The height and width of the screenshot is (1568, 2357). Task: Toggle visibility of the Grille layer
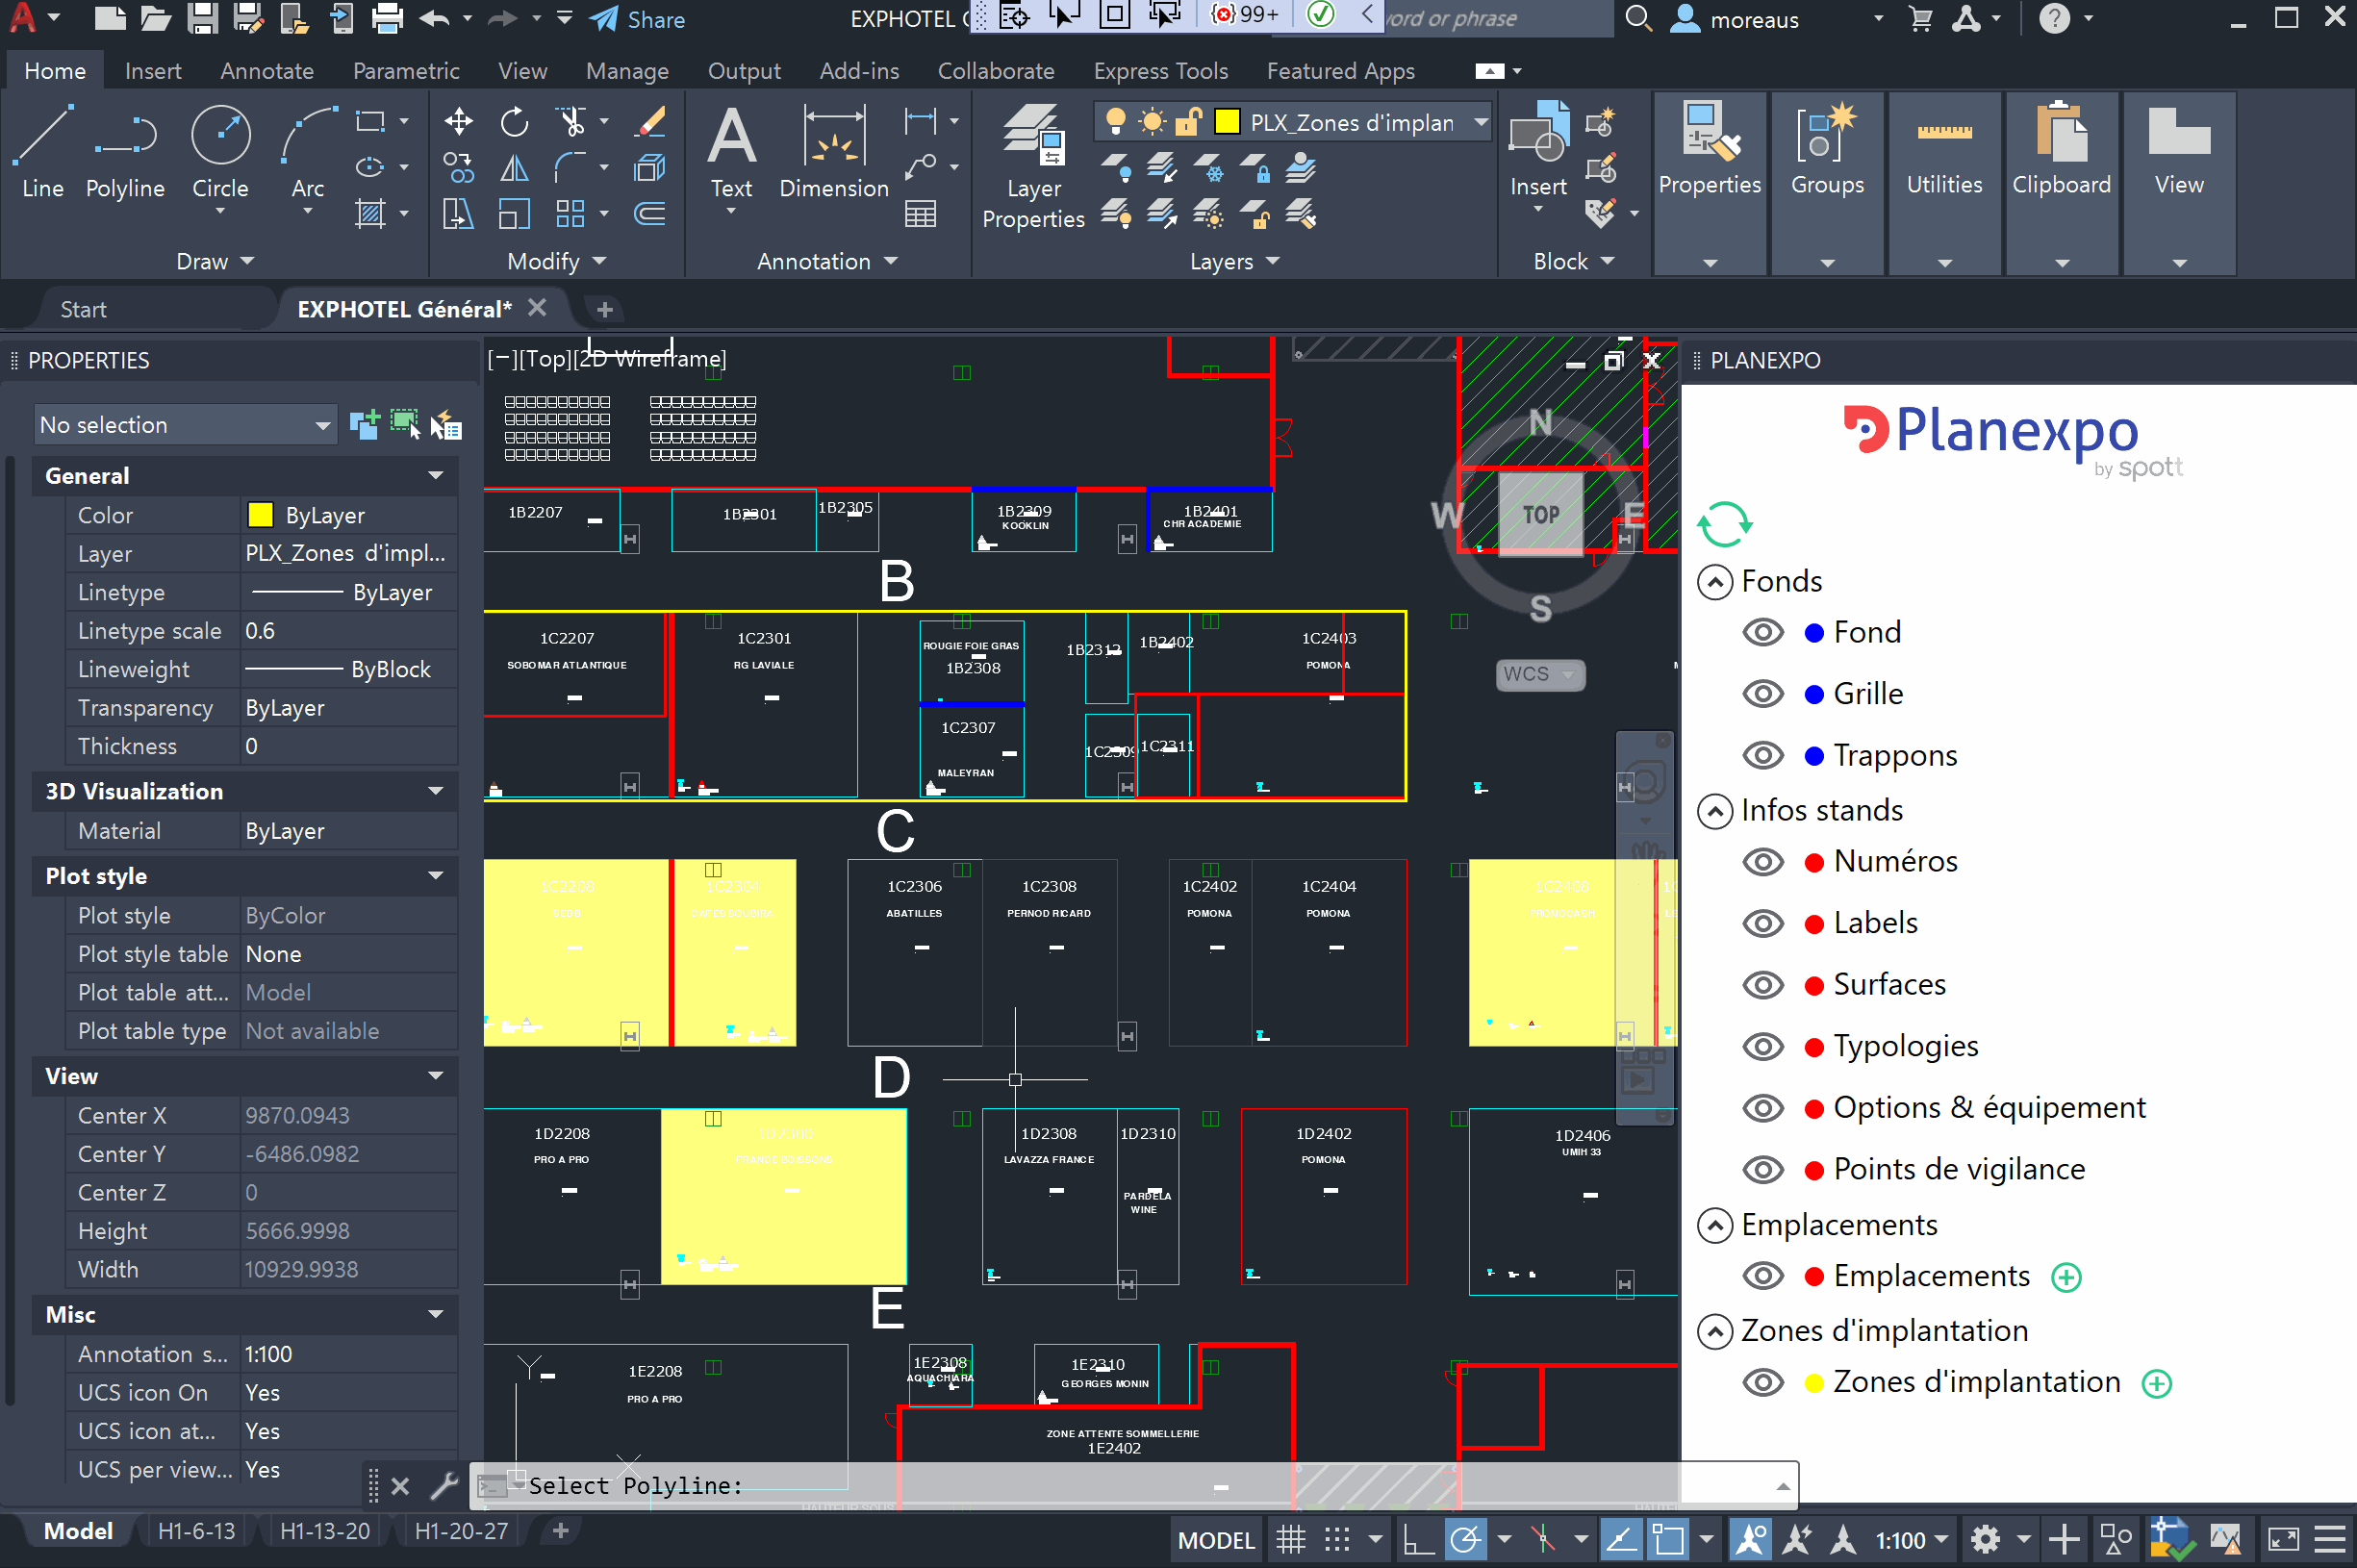(x=1763, y=694)
